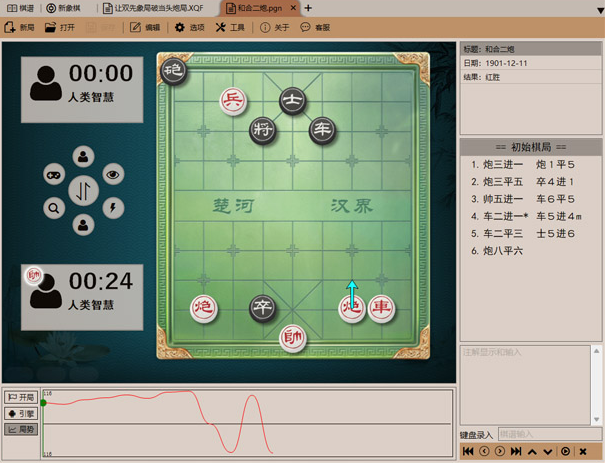Switch to the 让双先象局破当头炮局.XQF tab
This screenshot has height=463, width=605.
point(158,8)
